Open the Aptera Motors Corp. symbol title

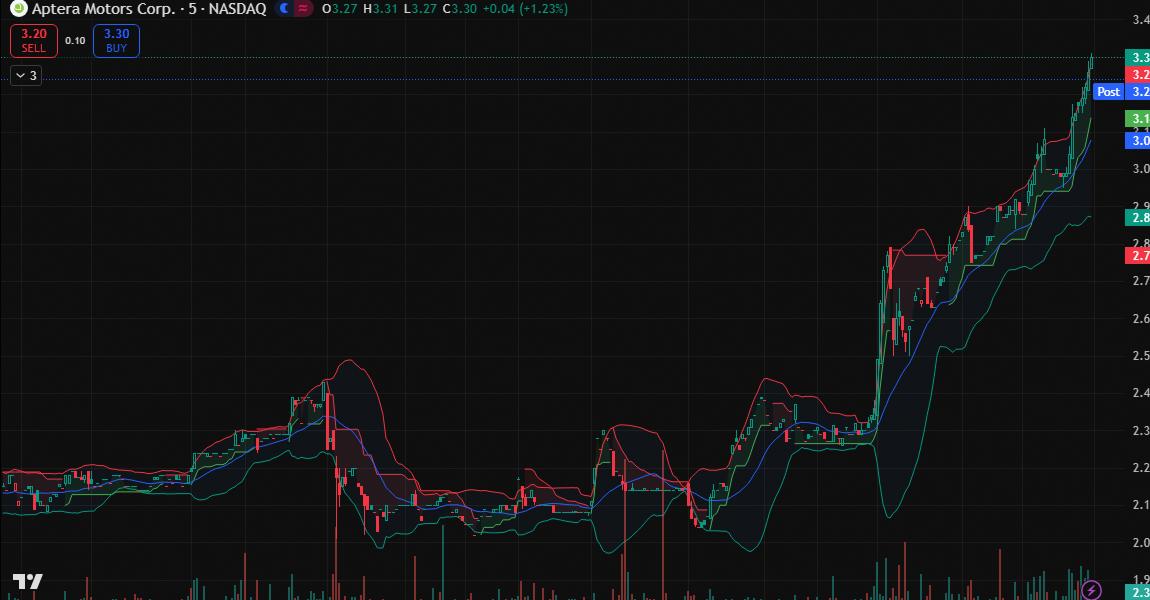(x=103, y=9)
